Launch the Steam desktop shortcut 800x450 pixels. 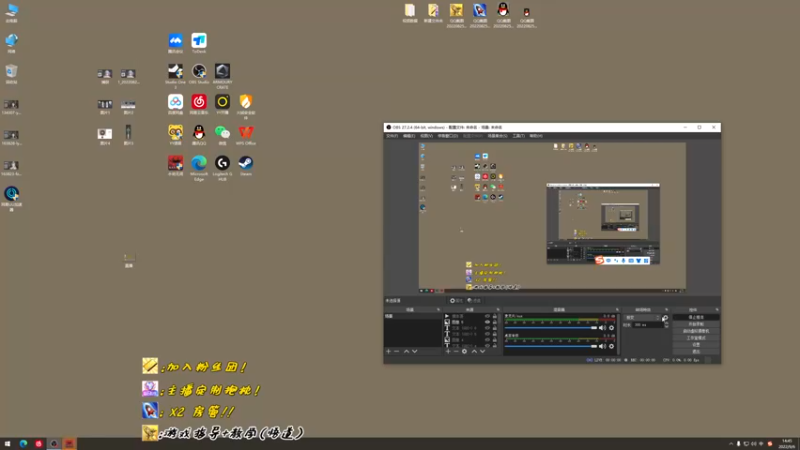245,165
